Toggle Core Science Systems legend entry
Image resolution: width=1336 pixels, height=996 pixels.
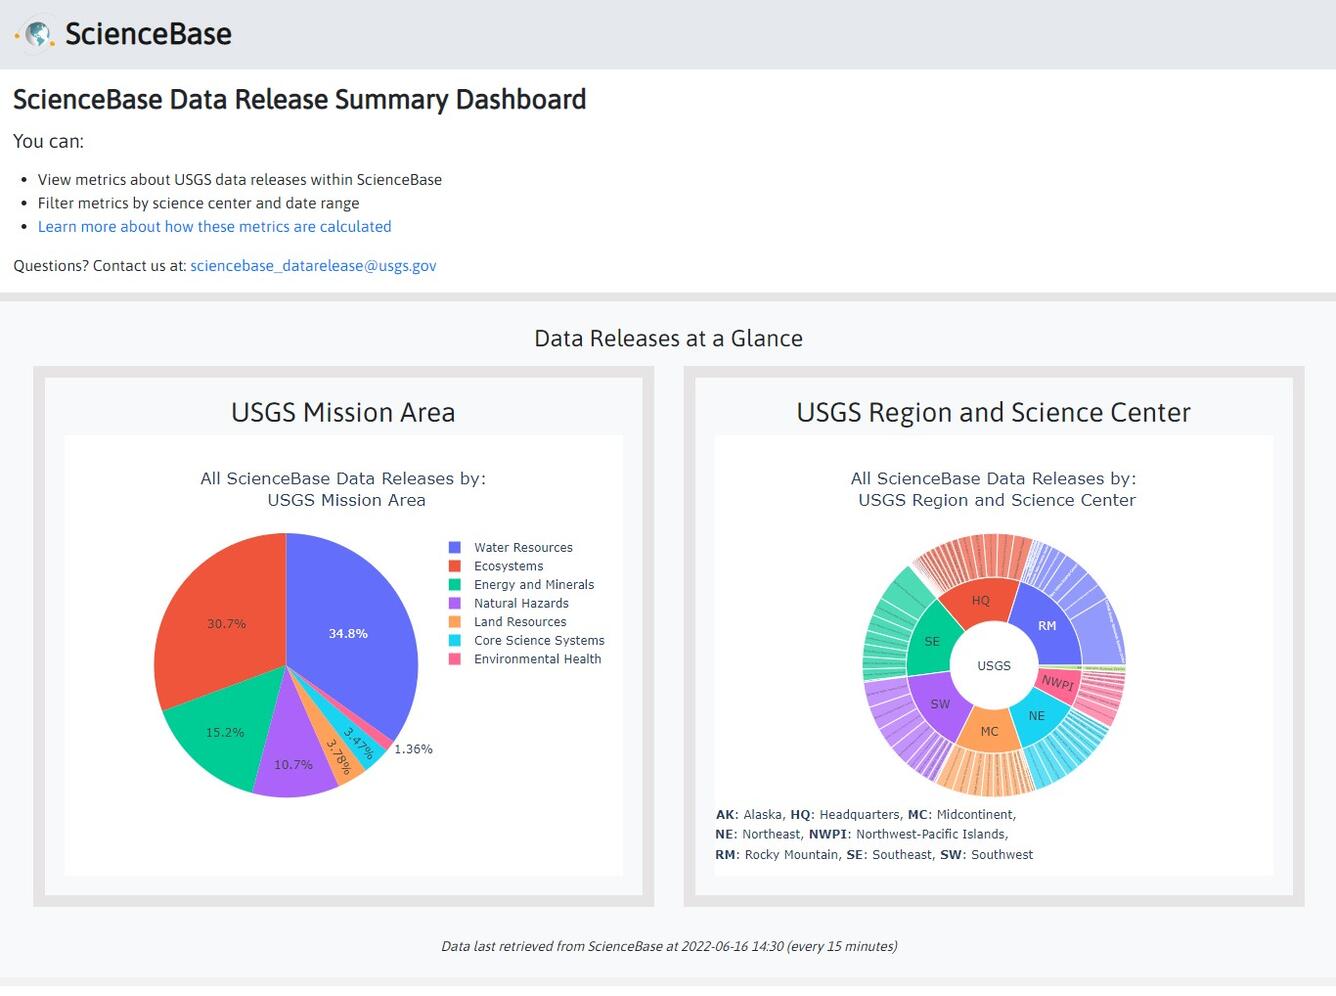[539, 640]
